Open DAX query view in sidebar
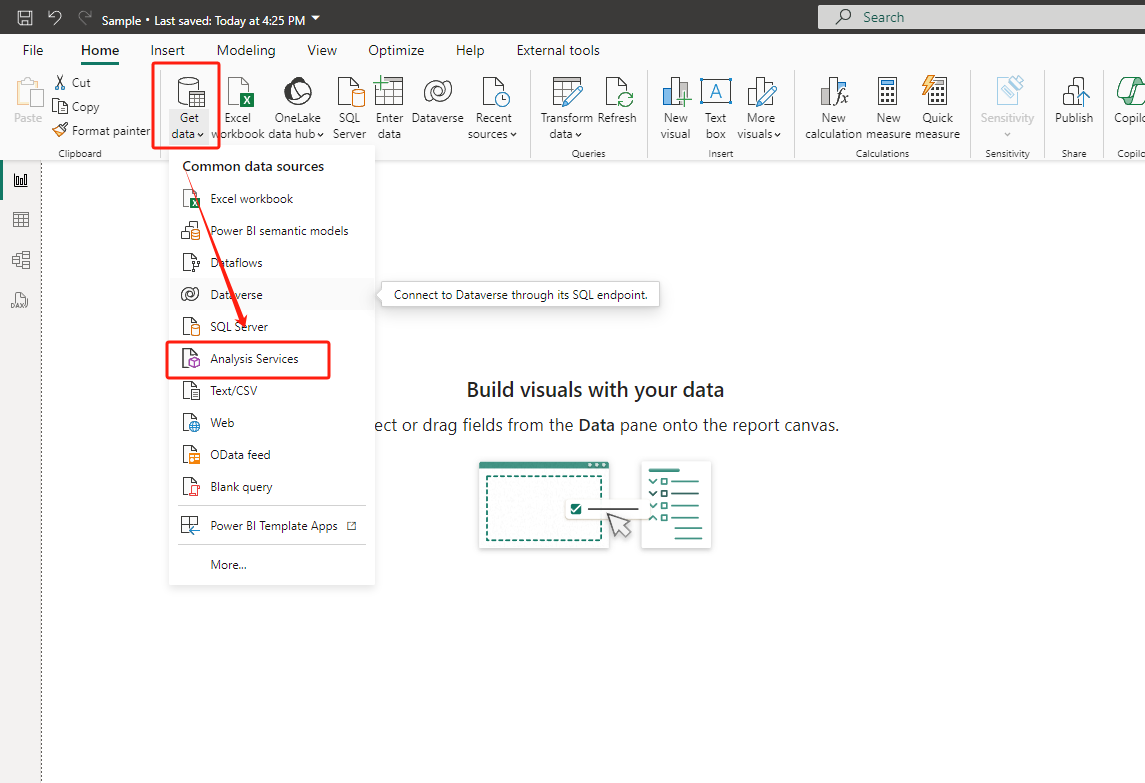 [21, 300]
